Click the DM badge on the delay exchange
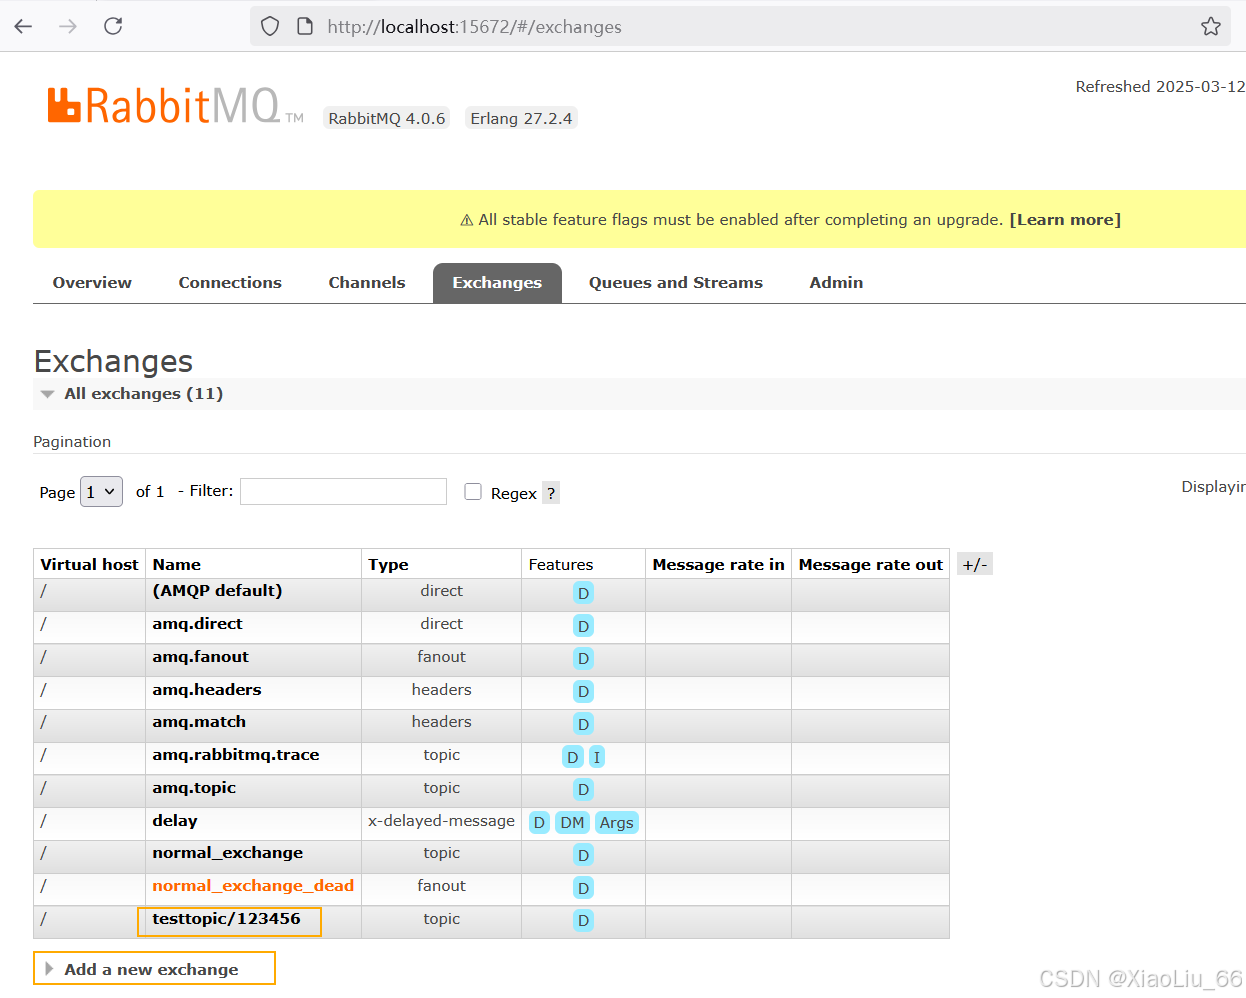Image resolution: width=1246 pixels, height=998 pixels. coord(572,822)
